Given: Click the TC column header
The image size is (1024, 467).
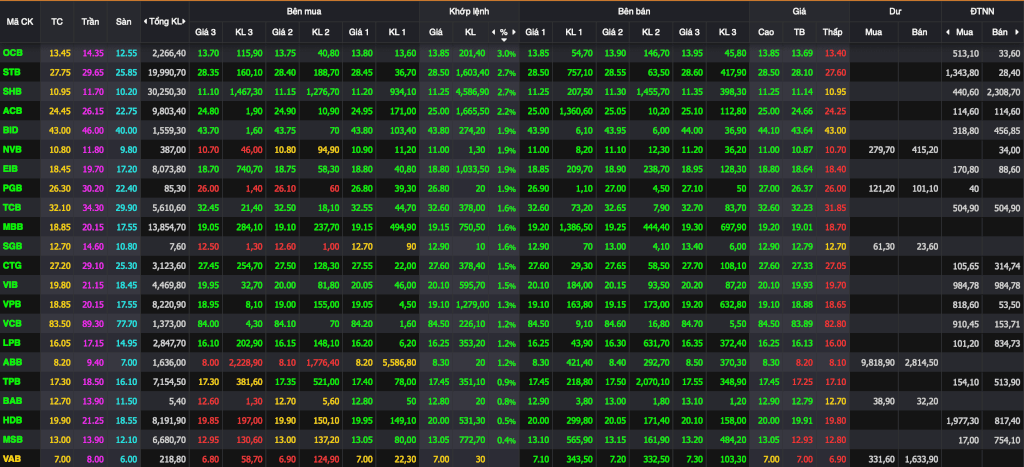Looking at the screenshot, I should [57, 22].
